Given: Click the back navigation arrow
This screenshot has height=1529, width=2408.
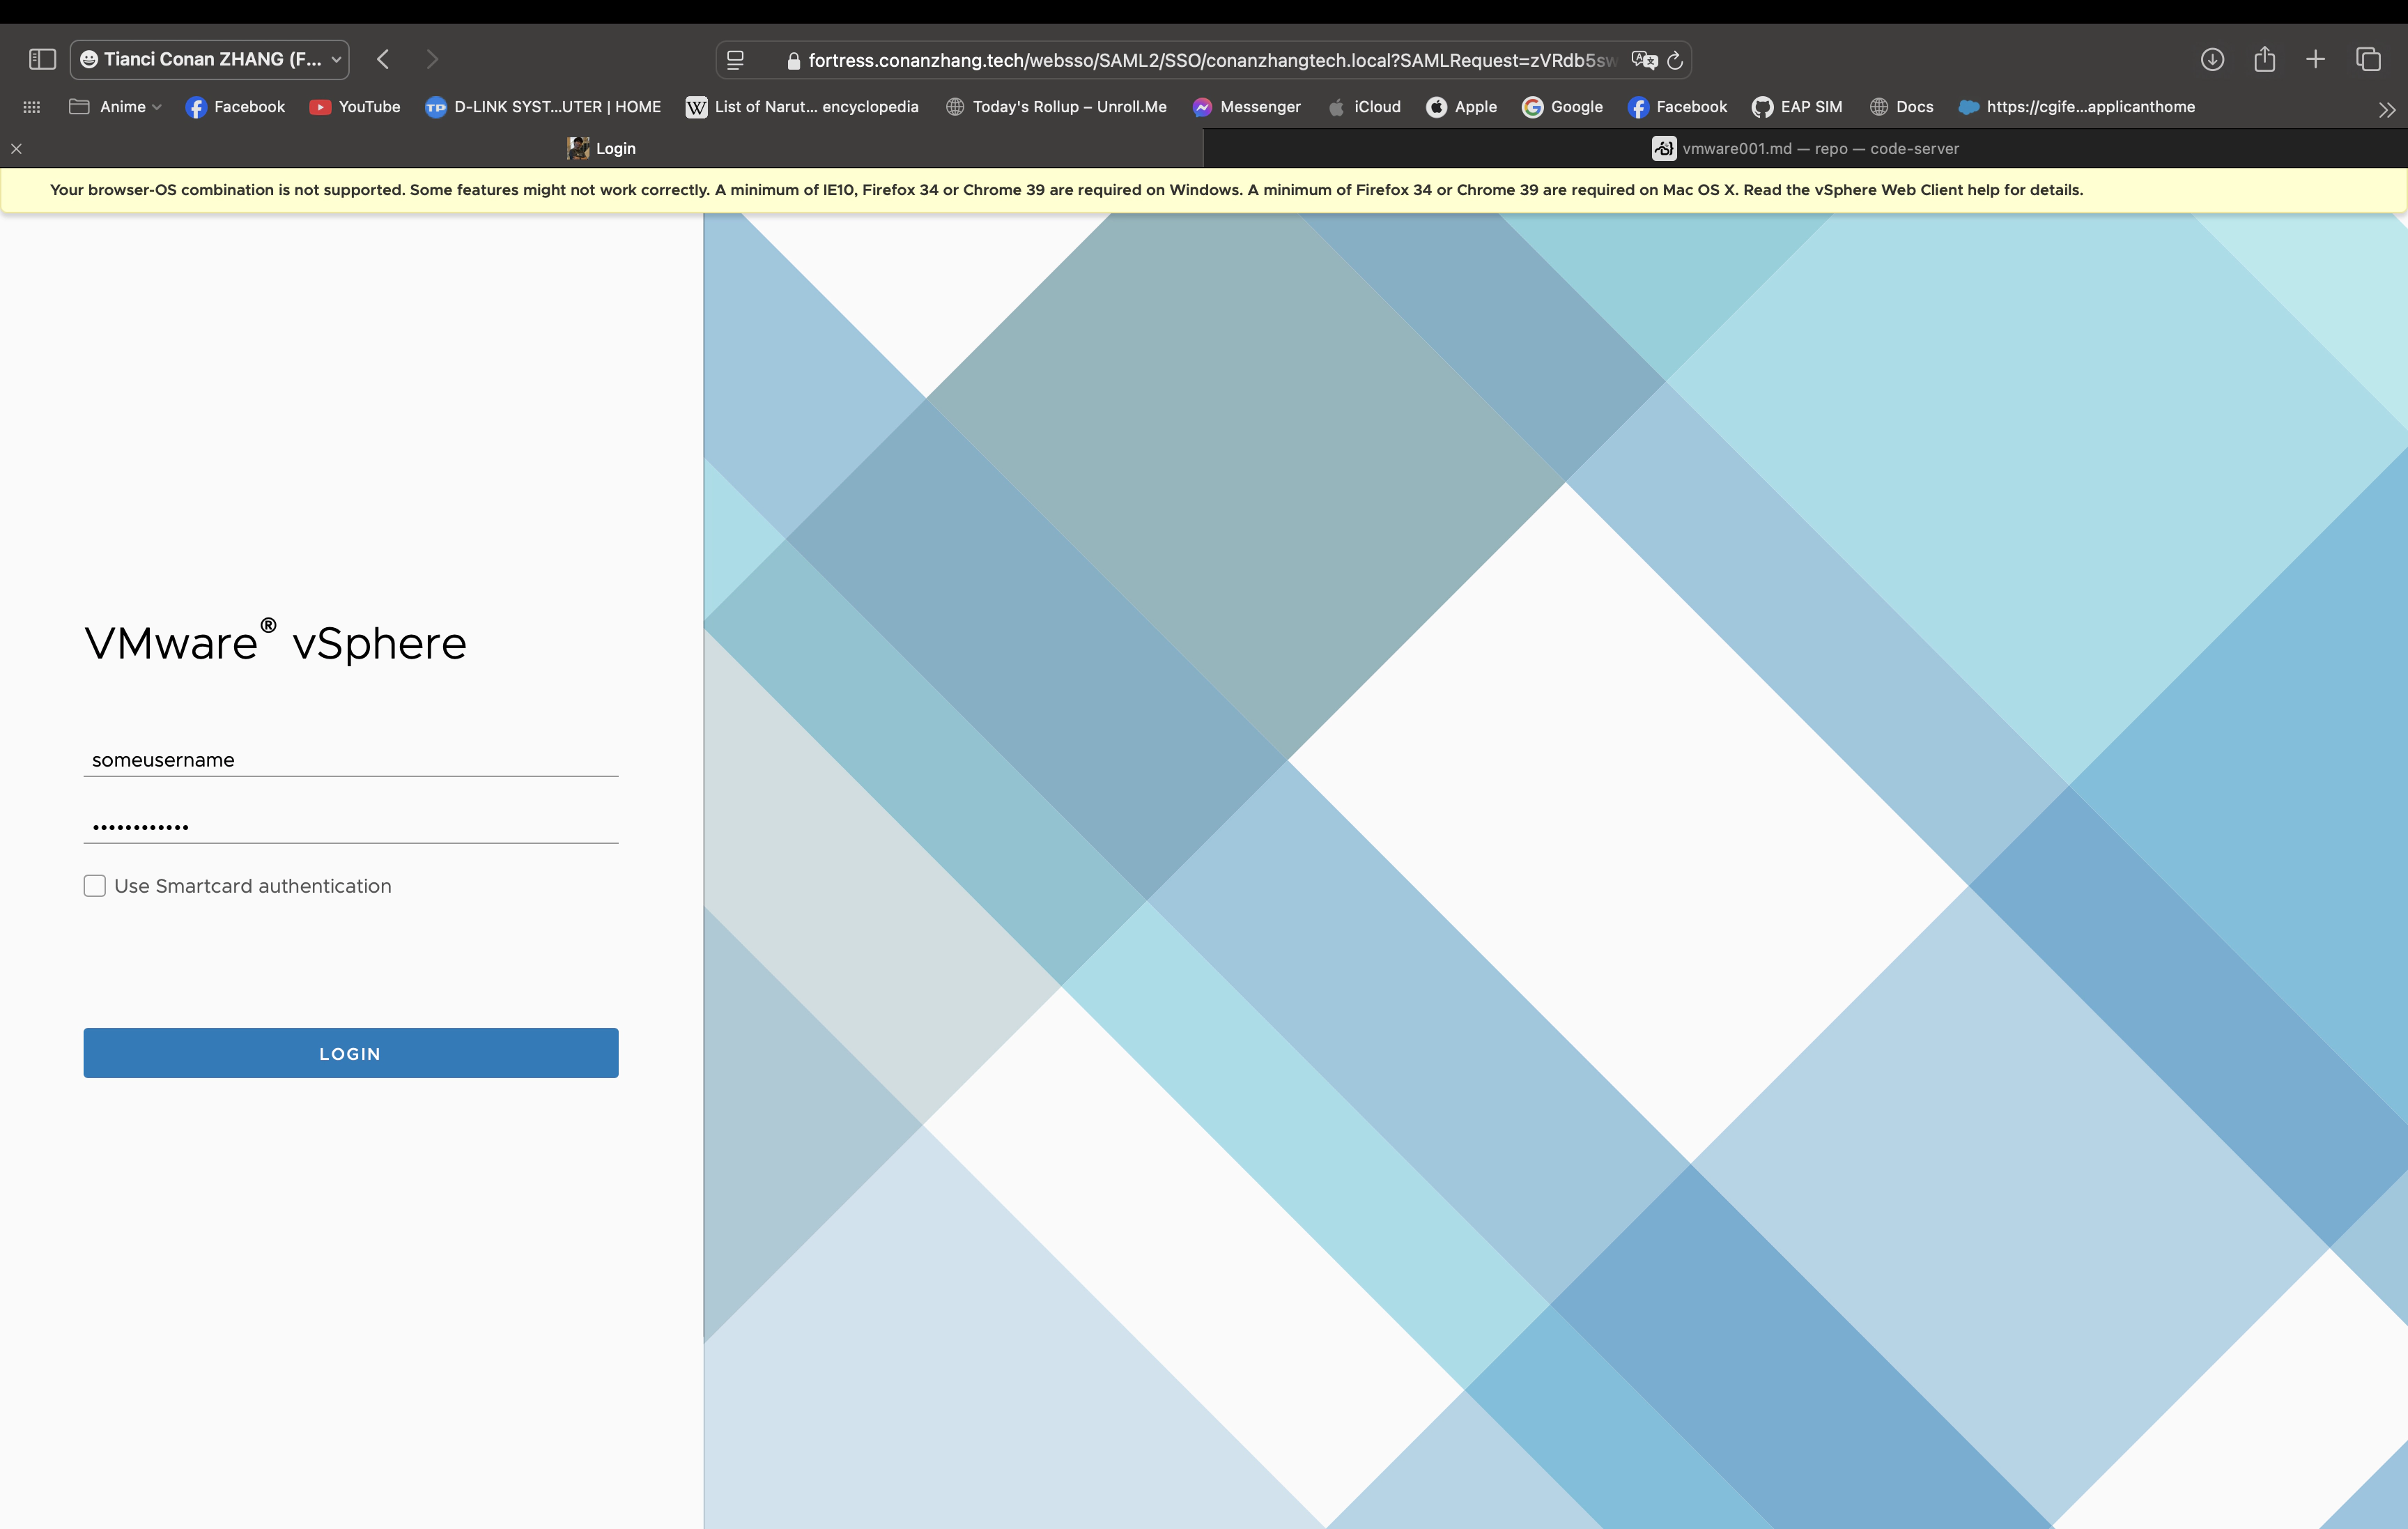Looking at the screenshot, I should pos(383,59).
